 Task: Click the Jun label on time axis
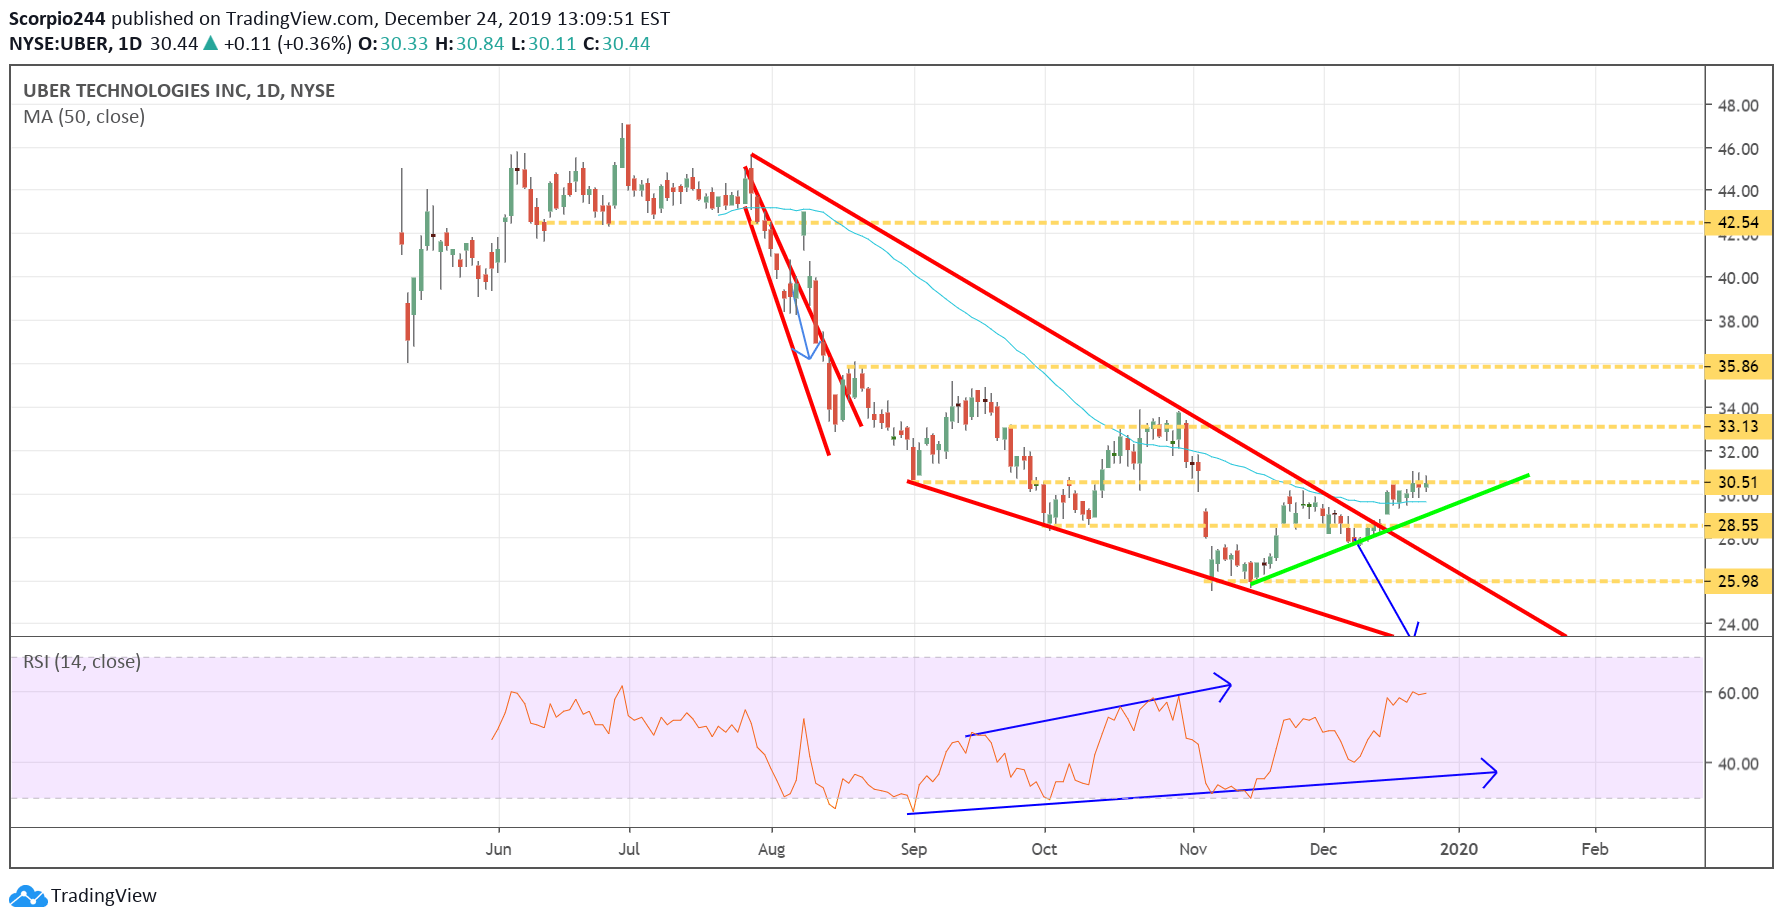click(498, 850)
